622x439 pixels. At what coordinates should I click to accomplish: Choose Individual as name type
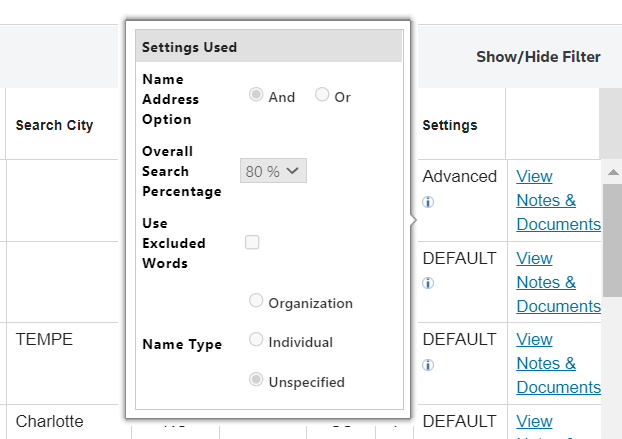coord(256,341)
